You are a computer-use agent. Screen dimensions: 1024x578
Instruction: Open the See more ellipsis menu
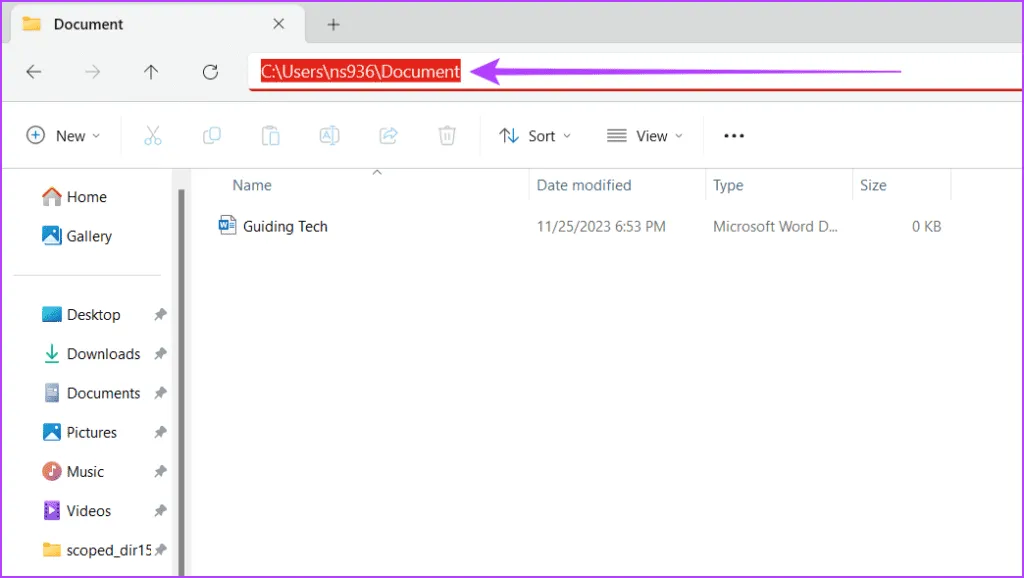(734, 136)
